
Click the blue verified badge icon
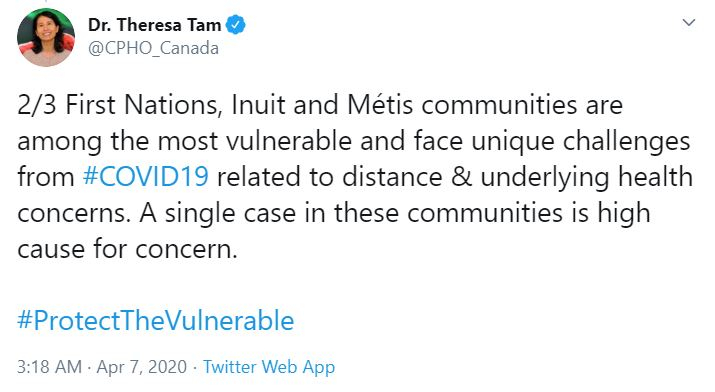pyautogui.click(x=236, y=25)
